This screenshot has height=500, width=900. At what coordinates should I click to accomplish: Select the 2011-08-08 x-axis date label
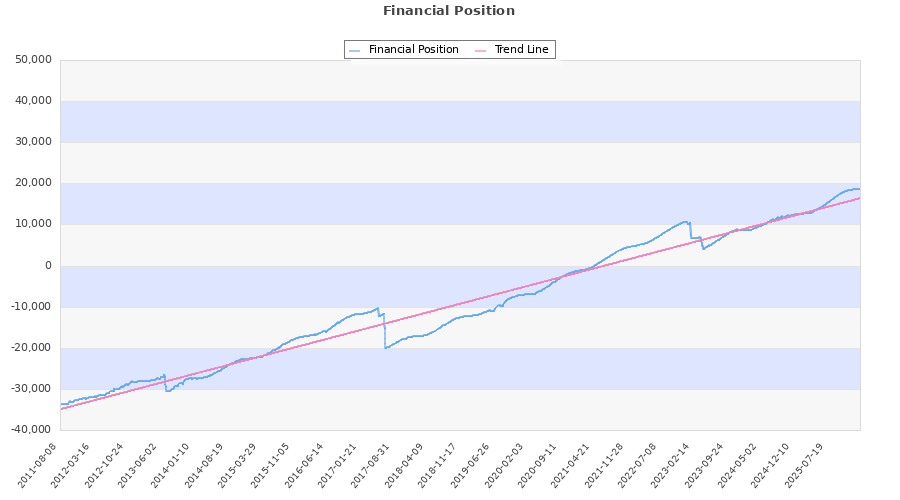[x=41, y=462]
